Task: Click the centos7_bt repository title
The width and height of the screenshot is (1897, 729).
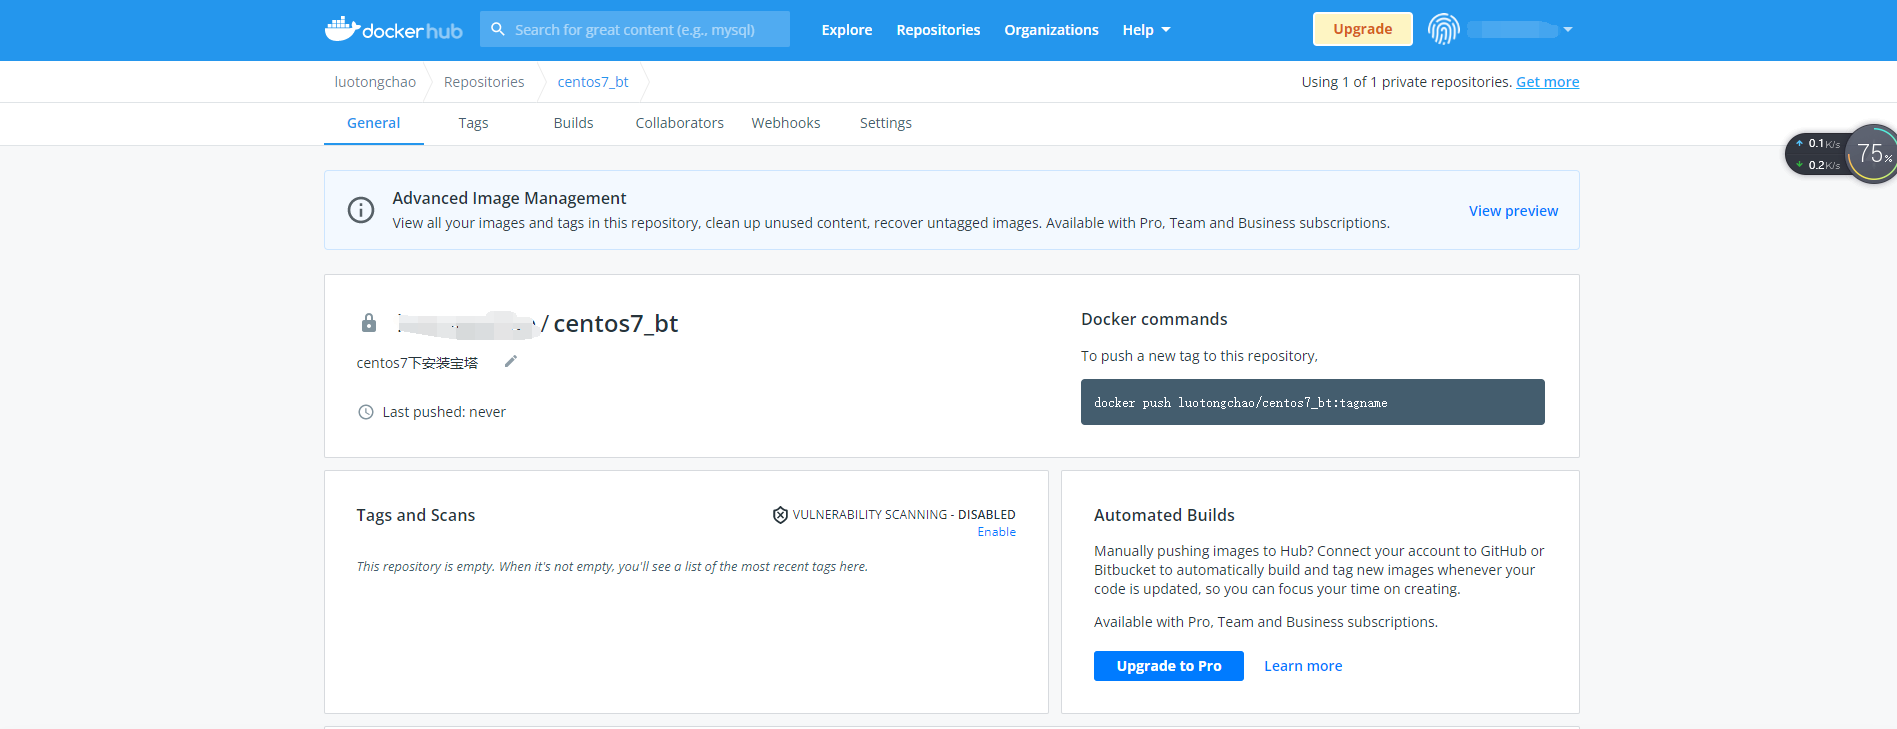Action: (616, 323)
